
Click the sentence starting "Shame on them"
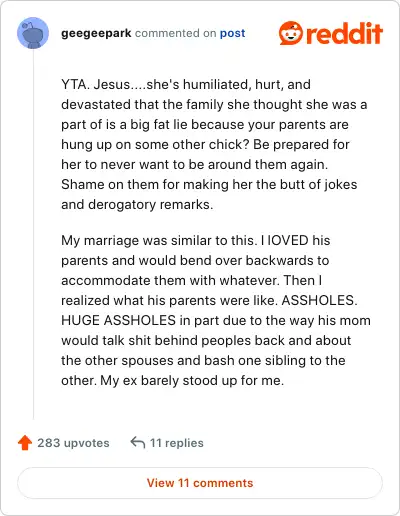209,194
